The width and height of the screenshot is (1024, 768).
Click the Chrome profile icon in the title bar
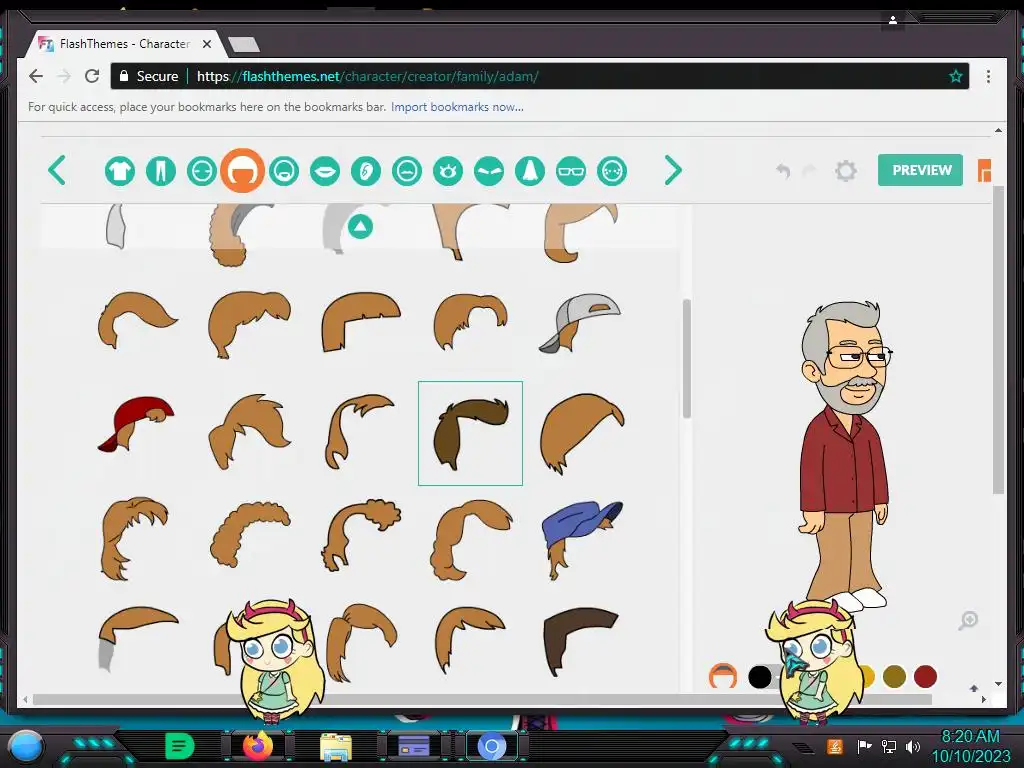coord(893,20)
